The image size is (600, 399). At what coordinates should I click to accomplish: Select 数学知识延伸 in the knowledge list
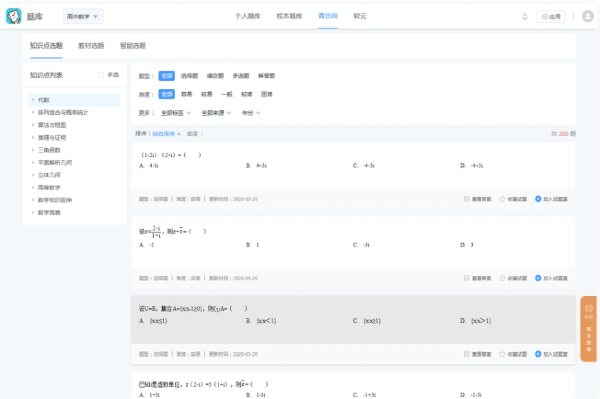coord(55,200)
